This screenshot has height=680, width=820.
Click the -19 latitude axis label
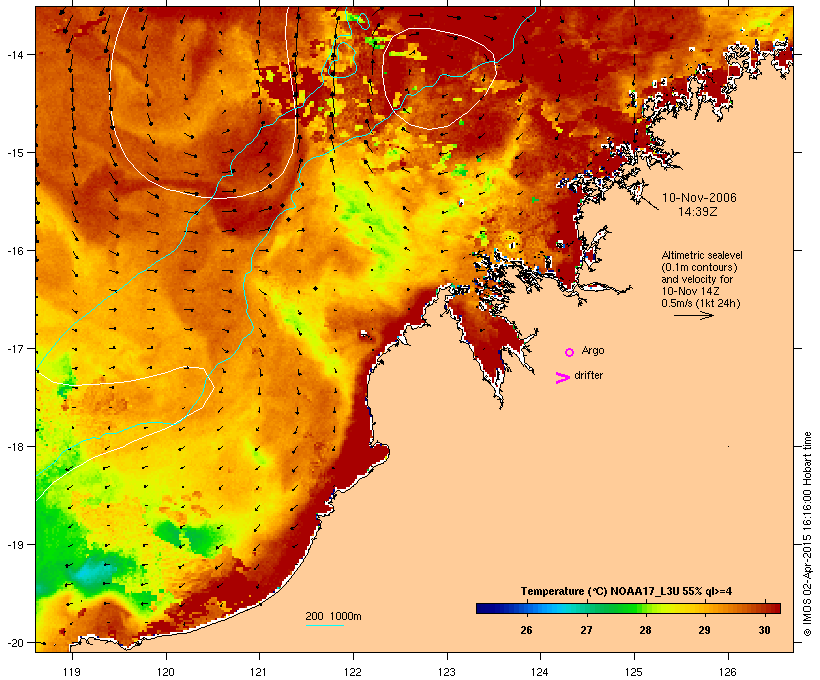point(15,545)
